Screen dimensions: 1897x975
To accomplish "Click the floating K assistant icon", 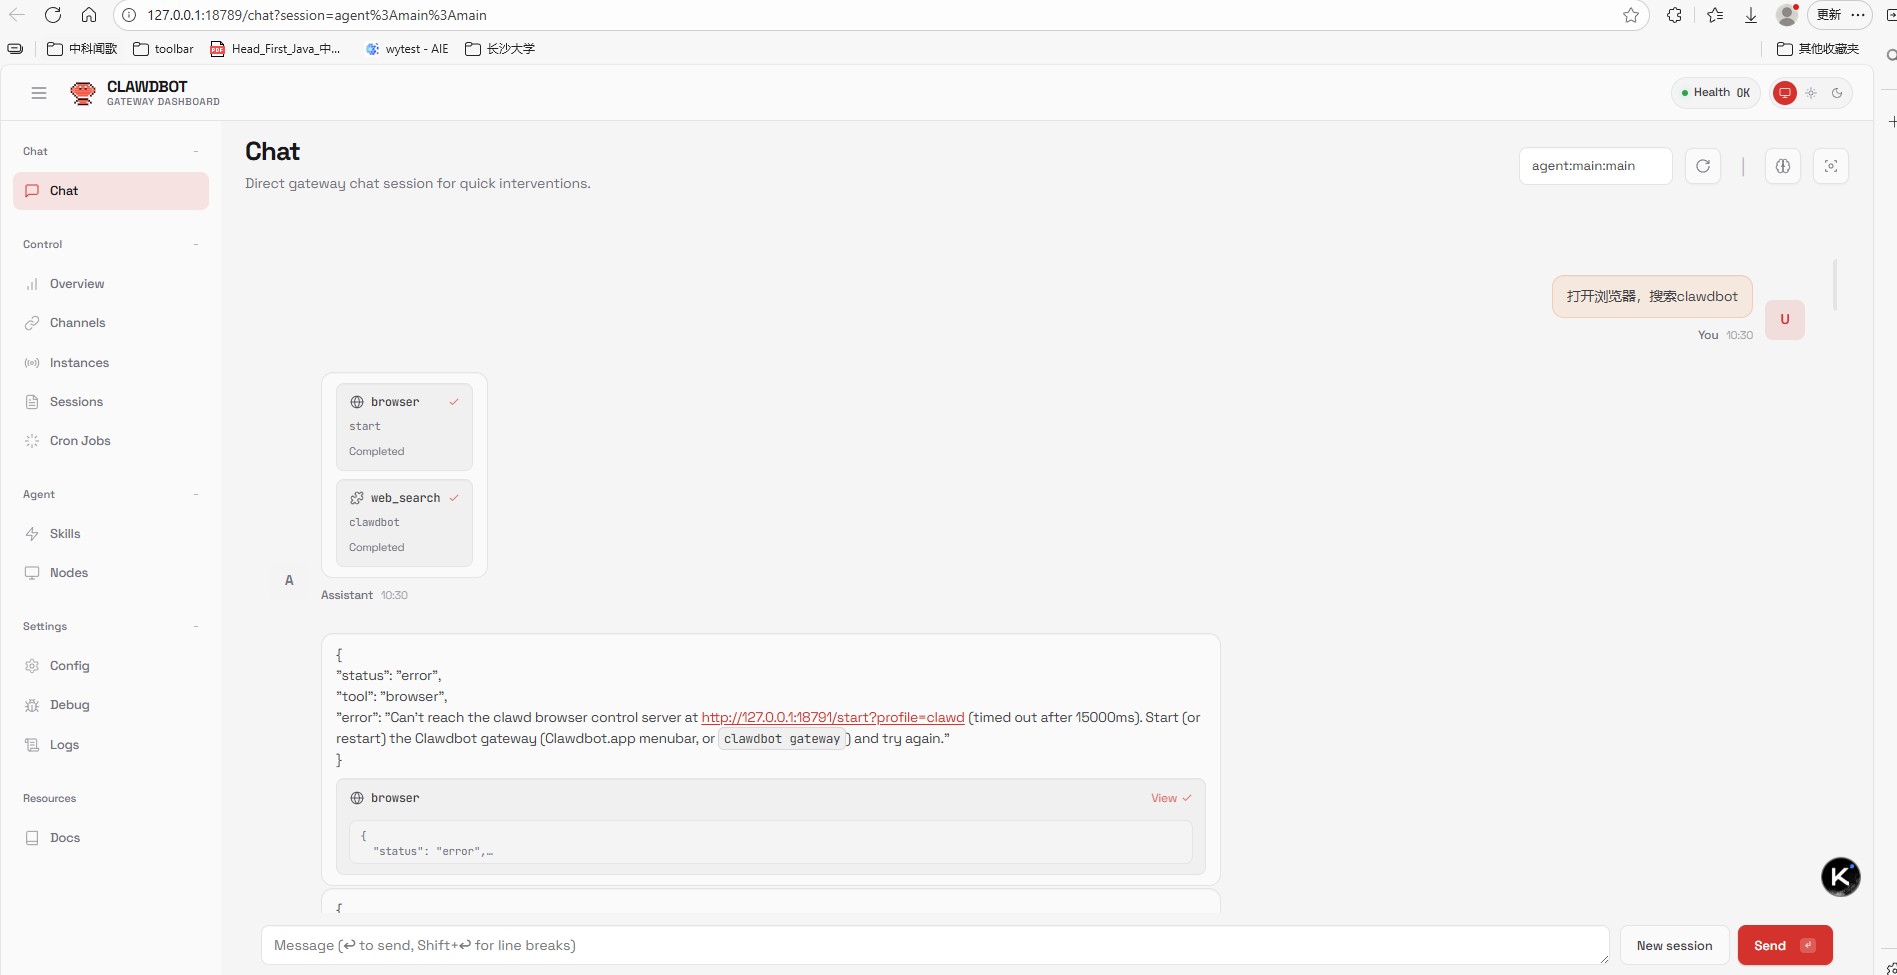I will (x=1840, y=877).
